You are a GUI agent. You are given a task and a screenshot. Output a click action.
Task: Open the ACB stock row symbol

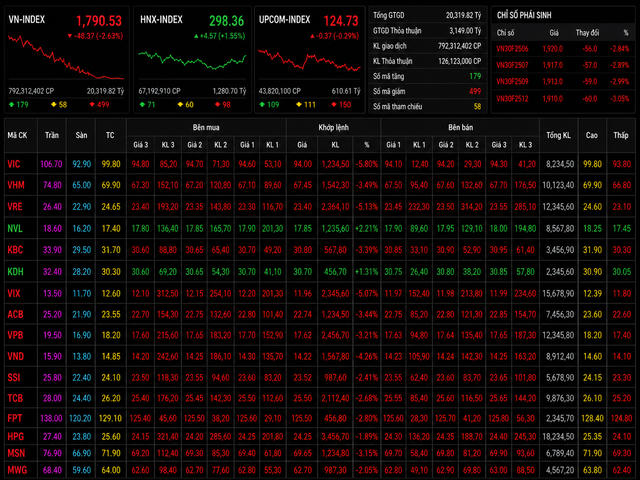pyautogui.click(x=15, y=314)
